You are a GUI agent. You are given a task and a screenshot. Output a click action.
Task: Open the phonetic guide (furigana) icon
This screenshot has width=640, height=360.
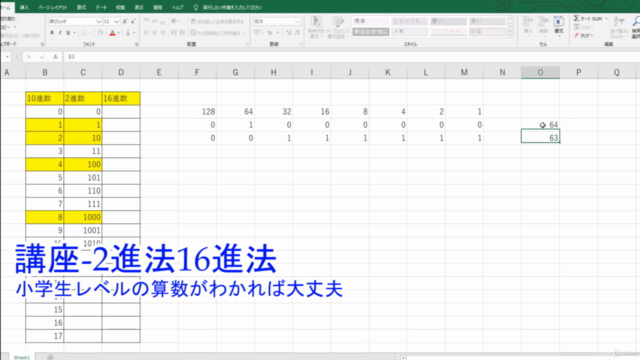click(128, 33)
